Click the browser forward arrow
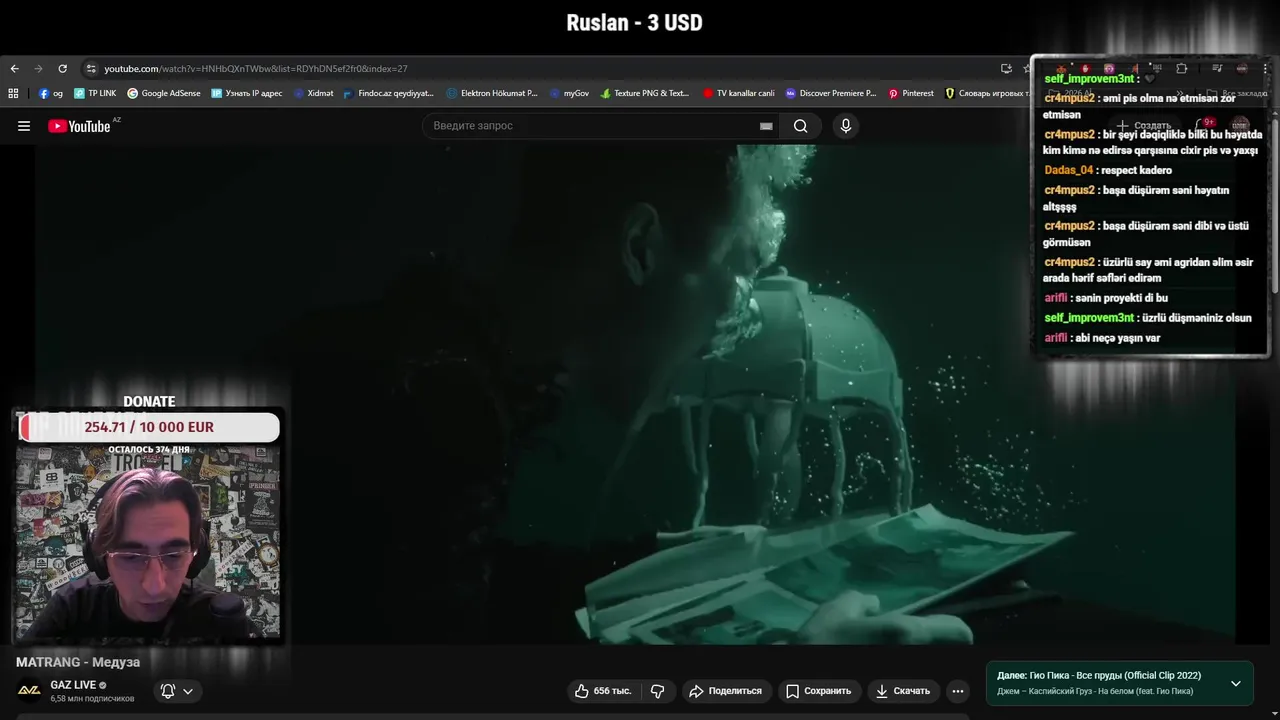The width and height of the screenshot is (1280, 720). (x=38, y=69)
